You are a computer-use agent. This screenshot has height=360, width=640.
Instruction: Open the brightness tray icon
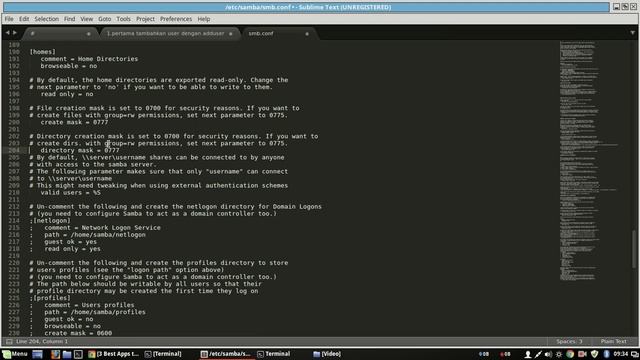pyautogui.click(x=559, y=354)
